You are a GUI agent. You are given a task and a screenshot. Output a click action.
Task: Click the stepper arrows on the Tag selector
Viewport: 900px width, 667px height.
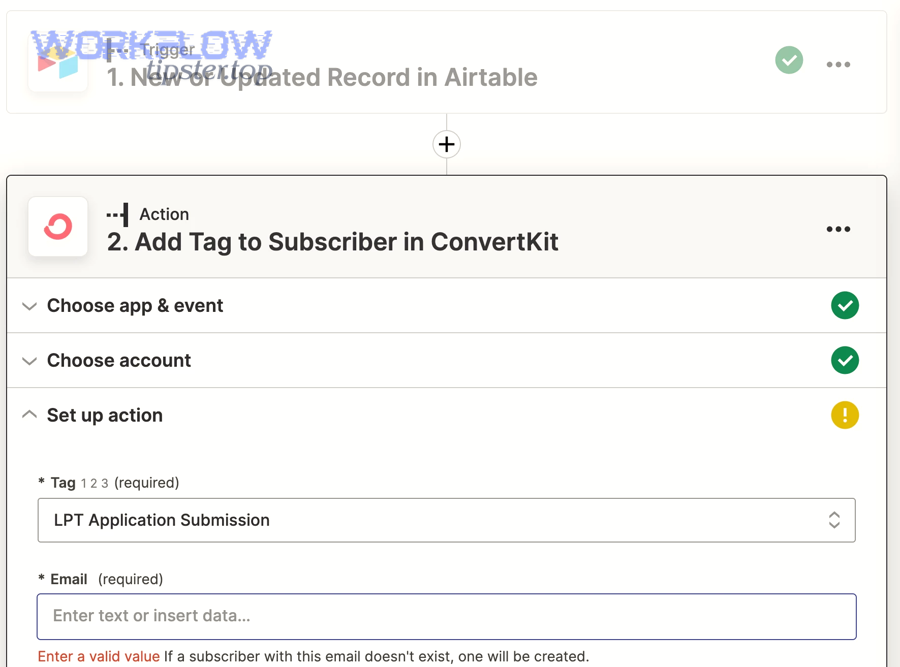tap(833, 520)
